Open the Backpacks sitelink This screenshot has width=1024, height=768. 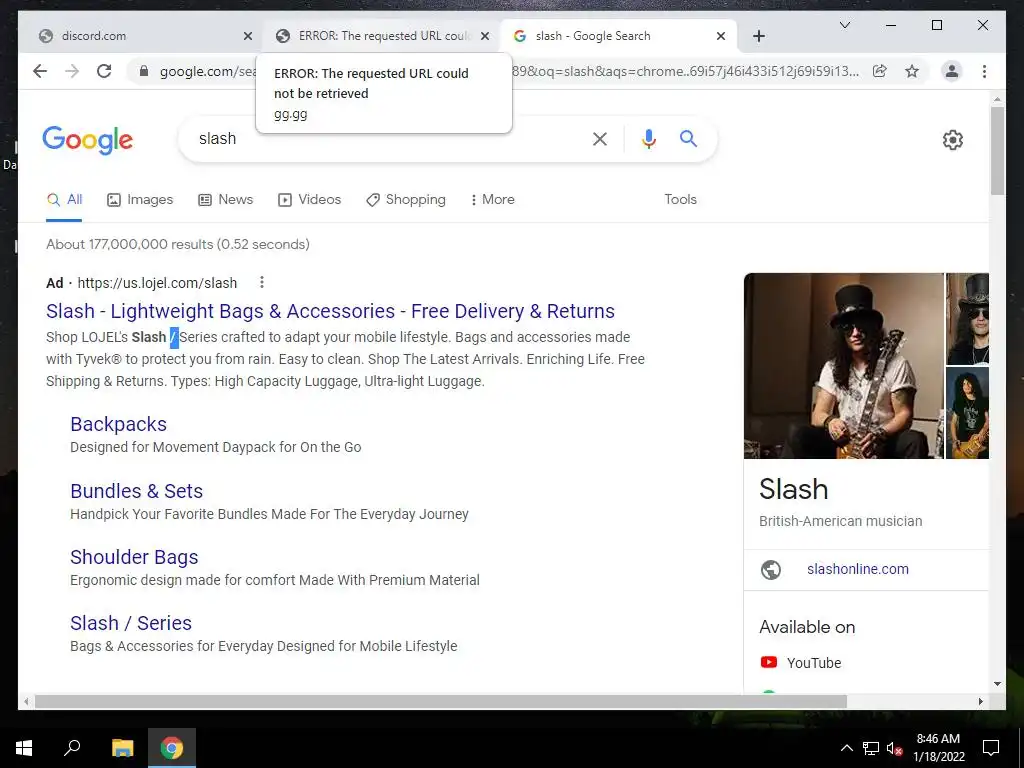click(x=118, y=424)
